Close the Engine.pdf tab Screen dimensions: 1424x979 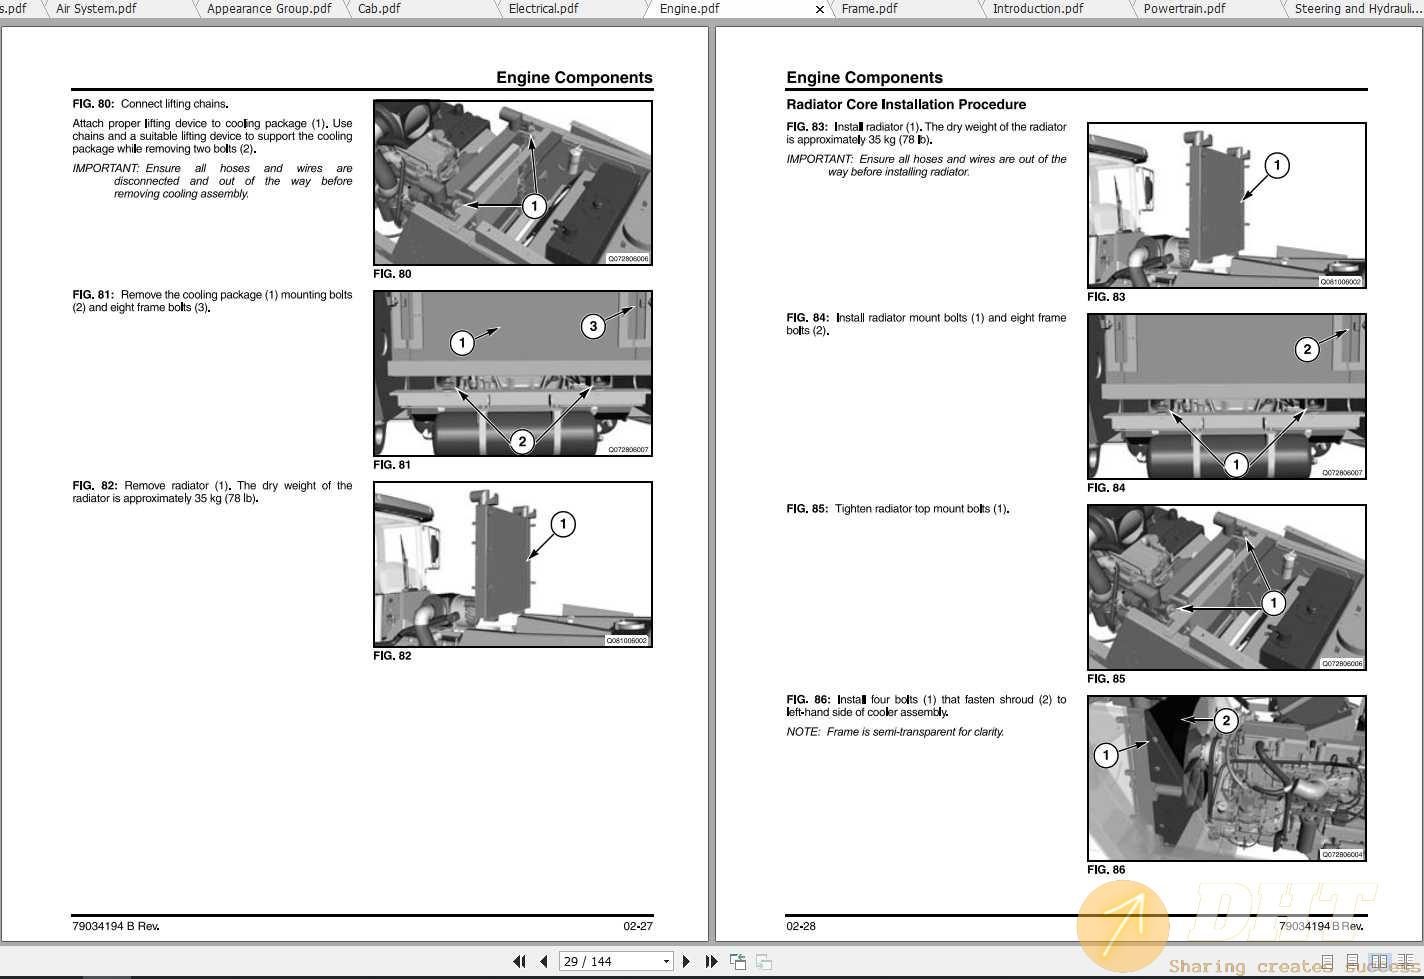point(820,9)
